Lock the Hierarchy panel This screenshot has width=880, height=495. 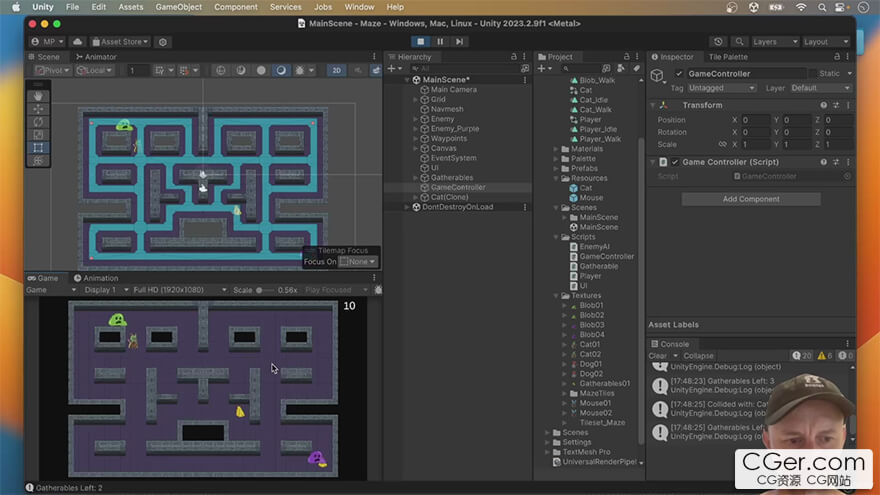(x=514, y=57)
